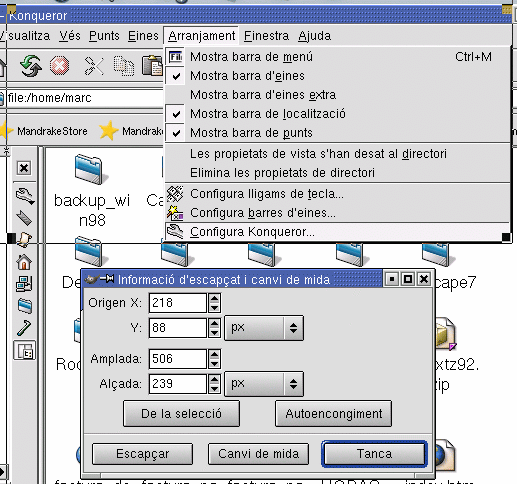Click the Ctrl+M shortcut menu row text
The height and width of the screenshot is (484, 517).
click(x=473, y=57)
